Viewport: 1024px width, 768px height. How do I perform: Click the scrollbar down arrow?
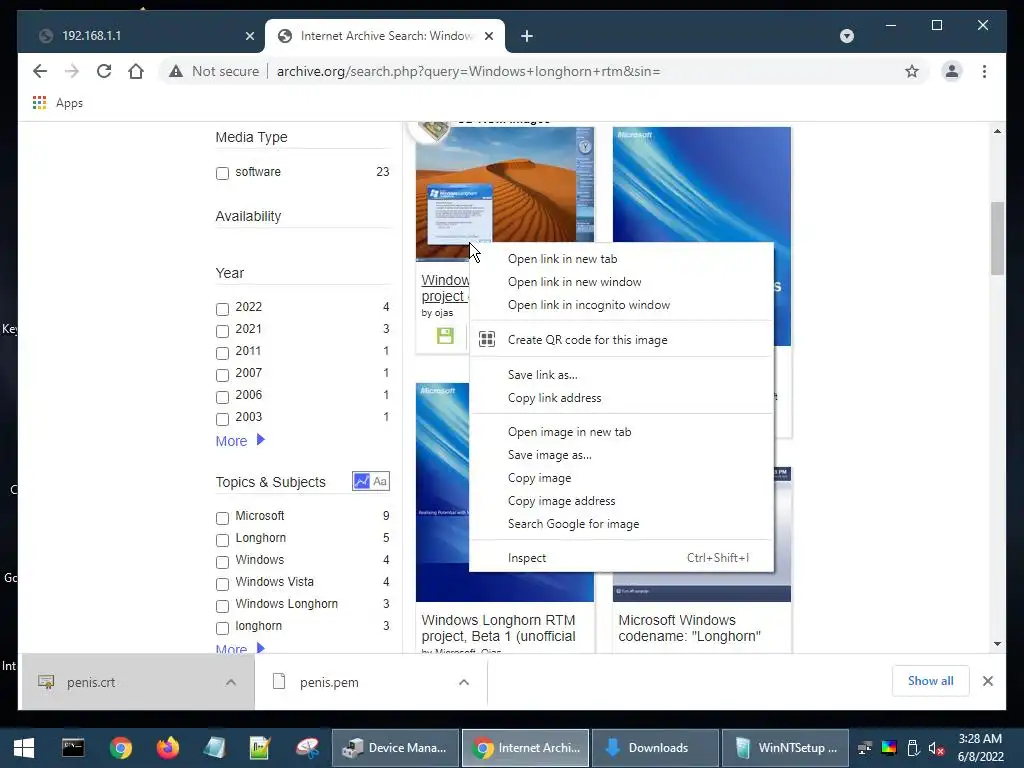(997, 644)
